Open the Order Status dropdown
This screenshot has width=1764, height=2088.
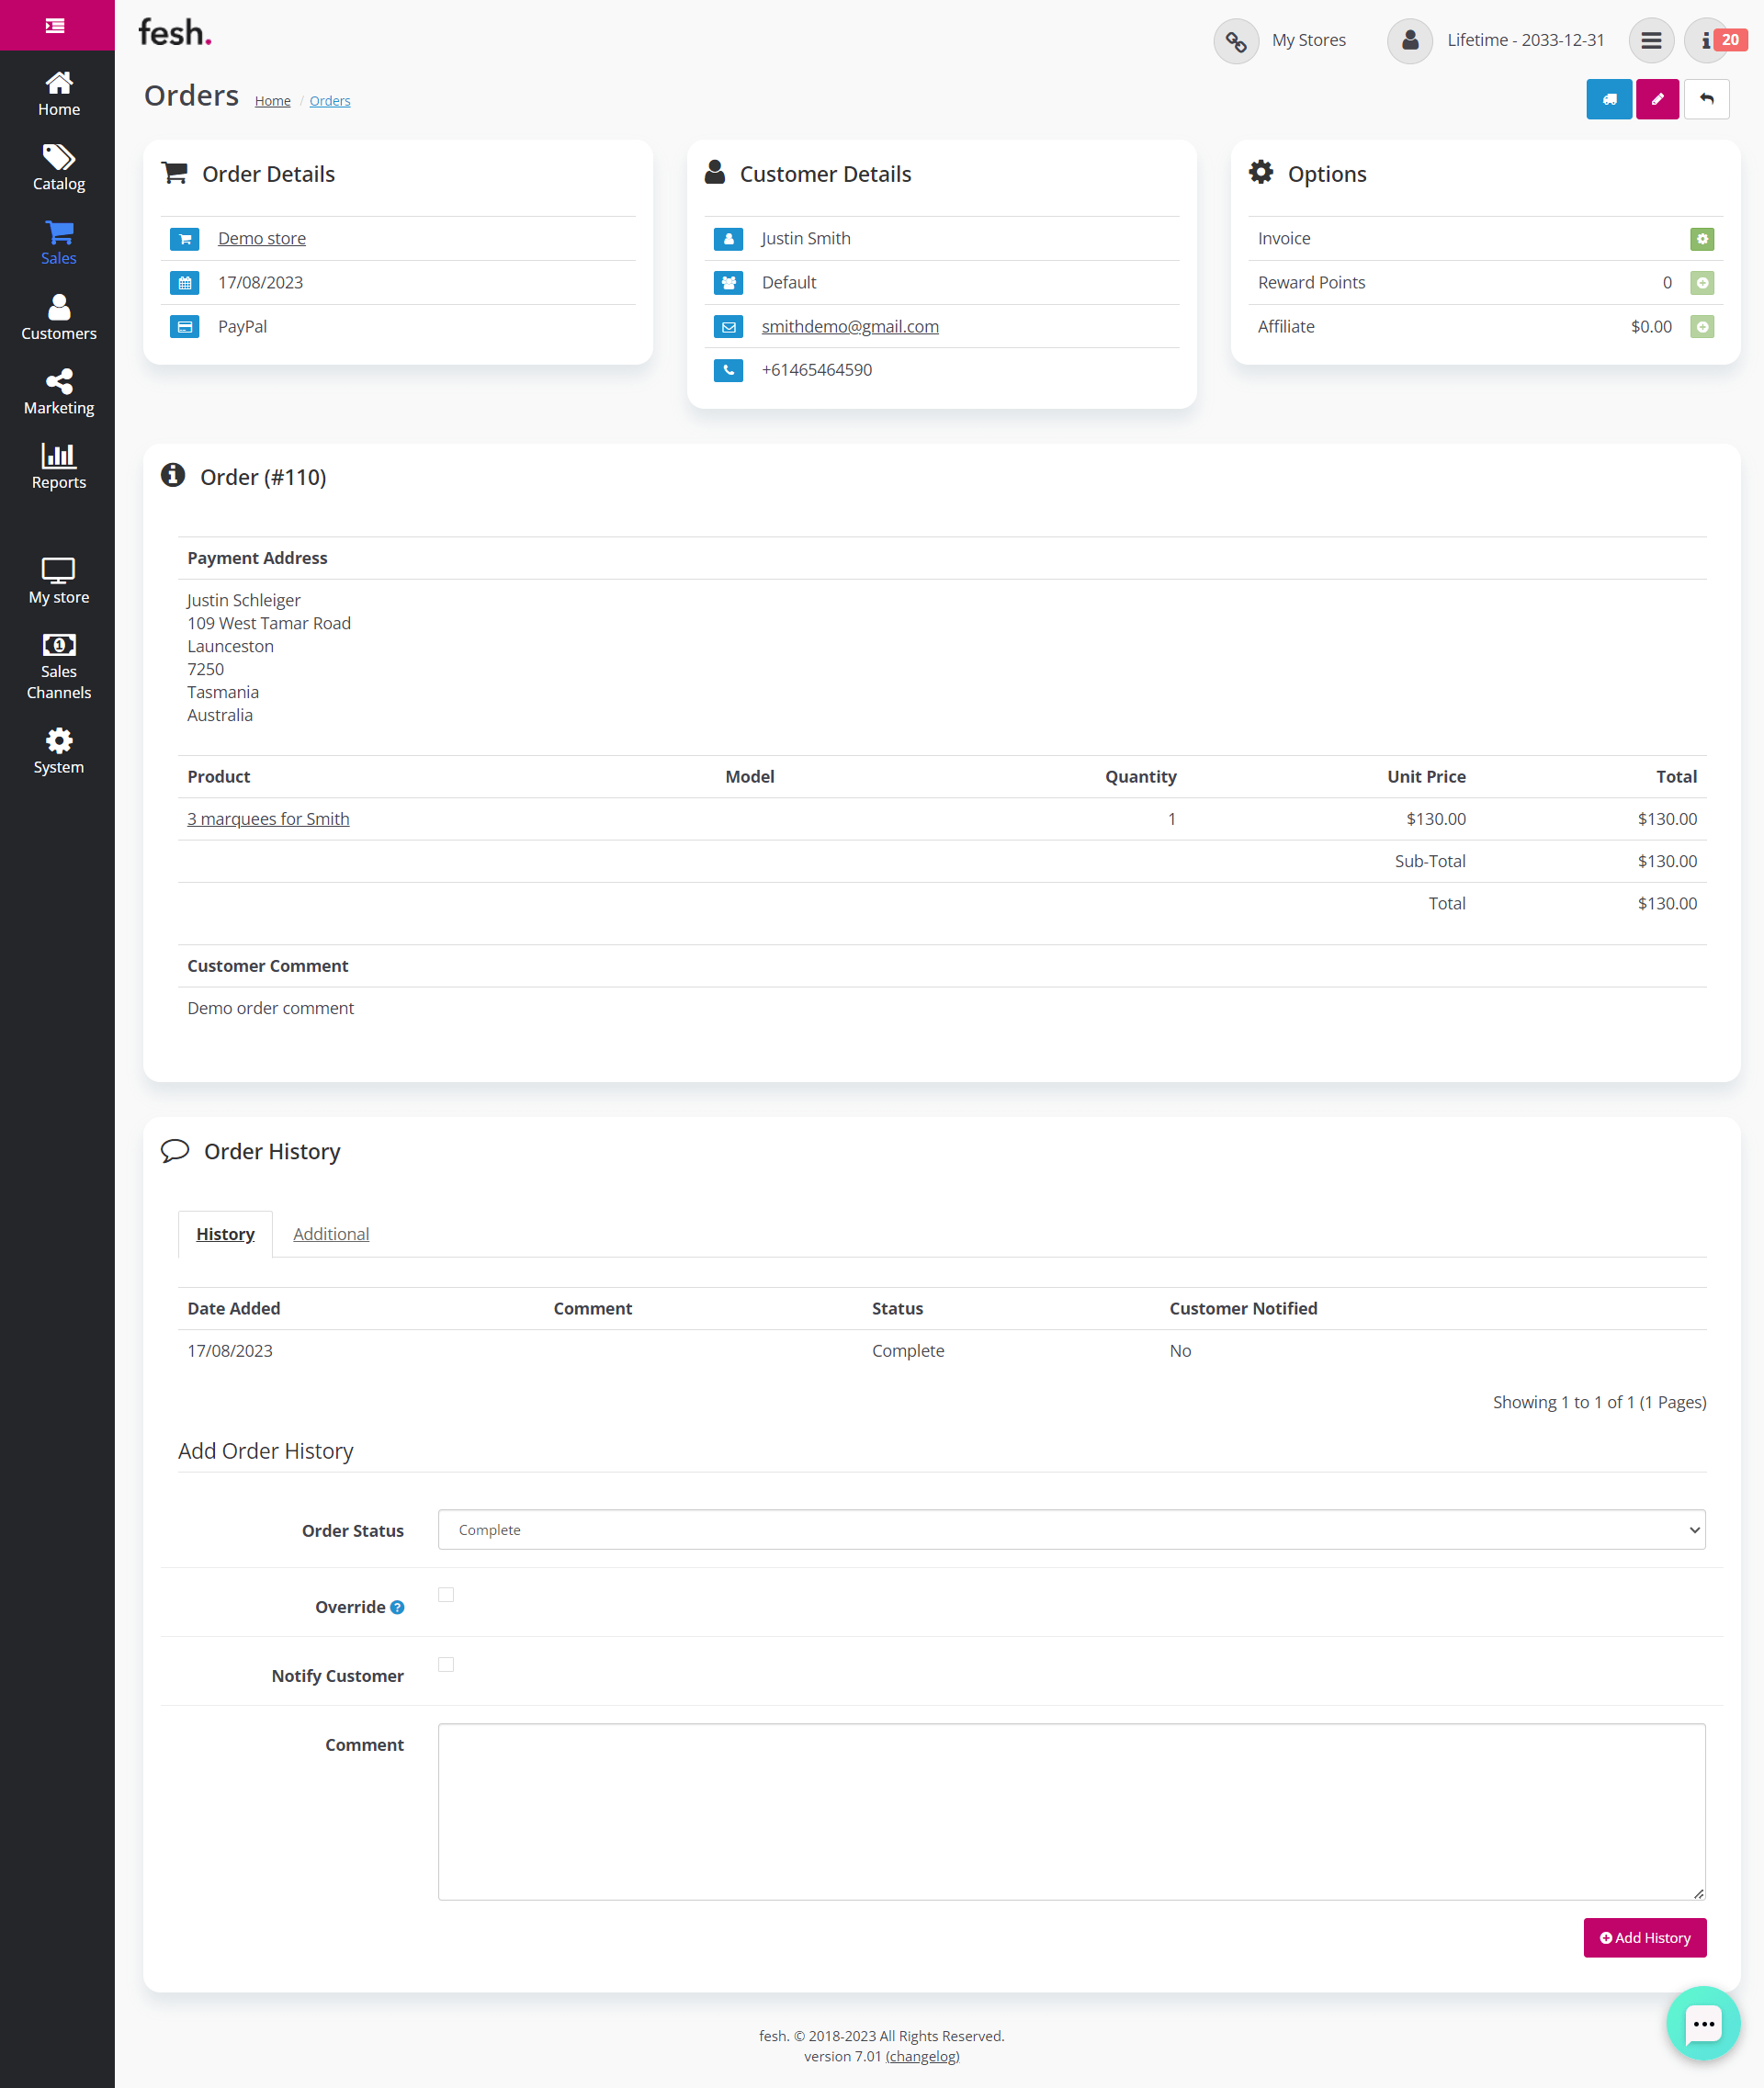(x=1071, y=1530)
